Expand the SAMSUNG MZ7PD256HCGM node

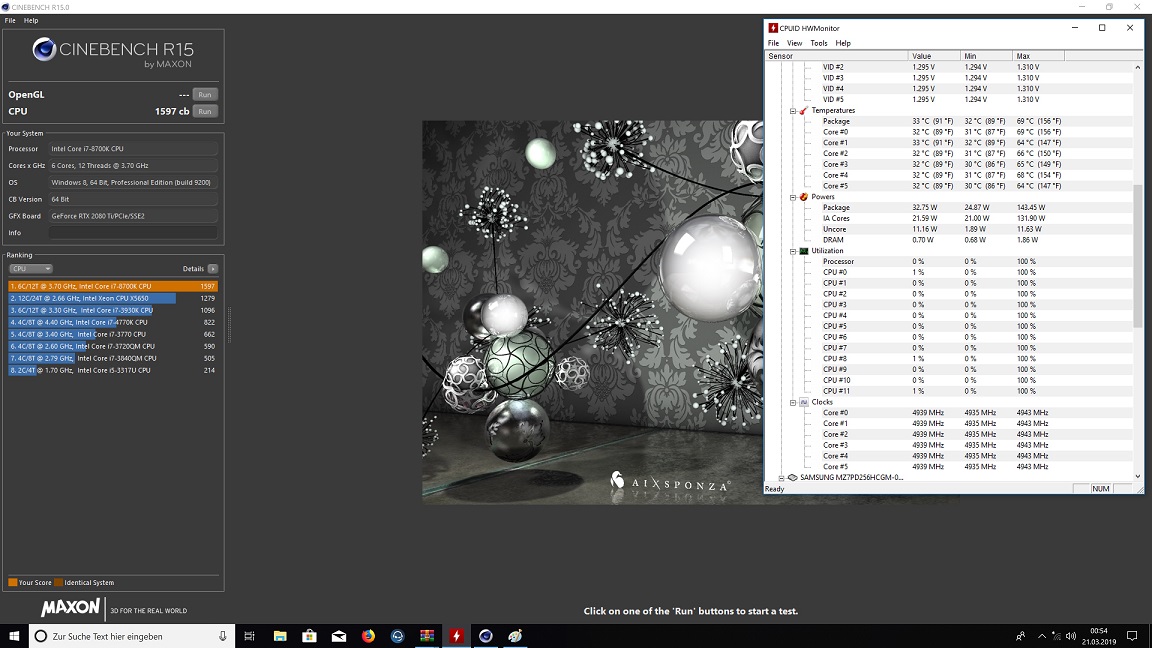782,478
